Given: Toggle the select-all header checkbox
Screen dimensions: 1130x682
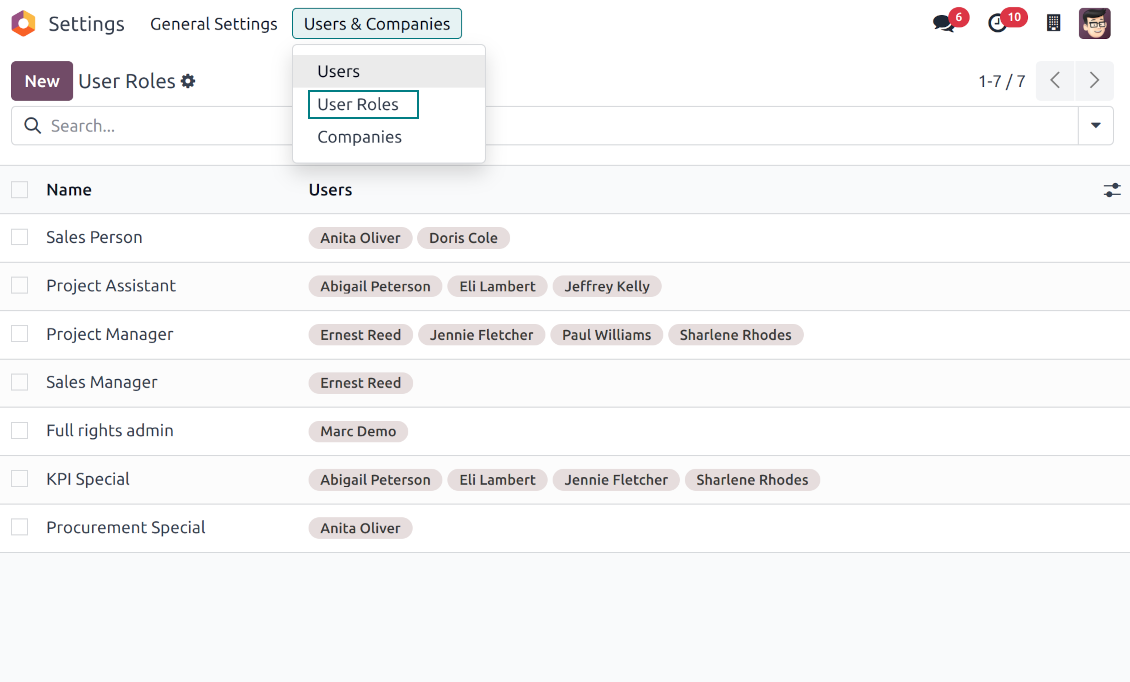Looking at the screenshot, I should [20, 190].
